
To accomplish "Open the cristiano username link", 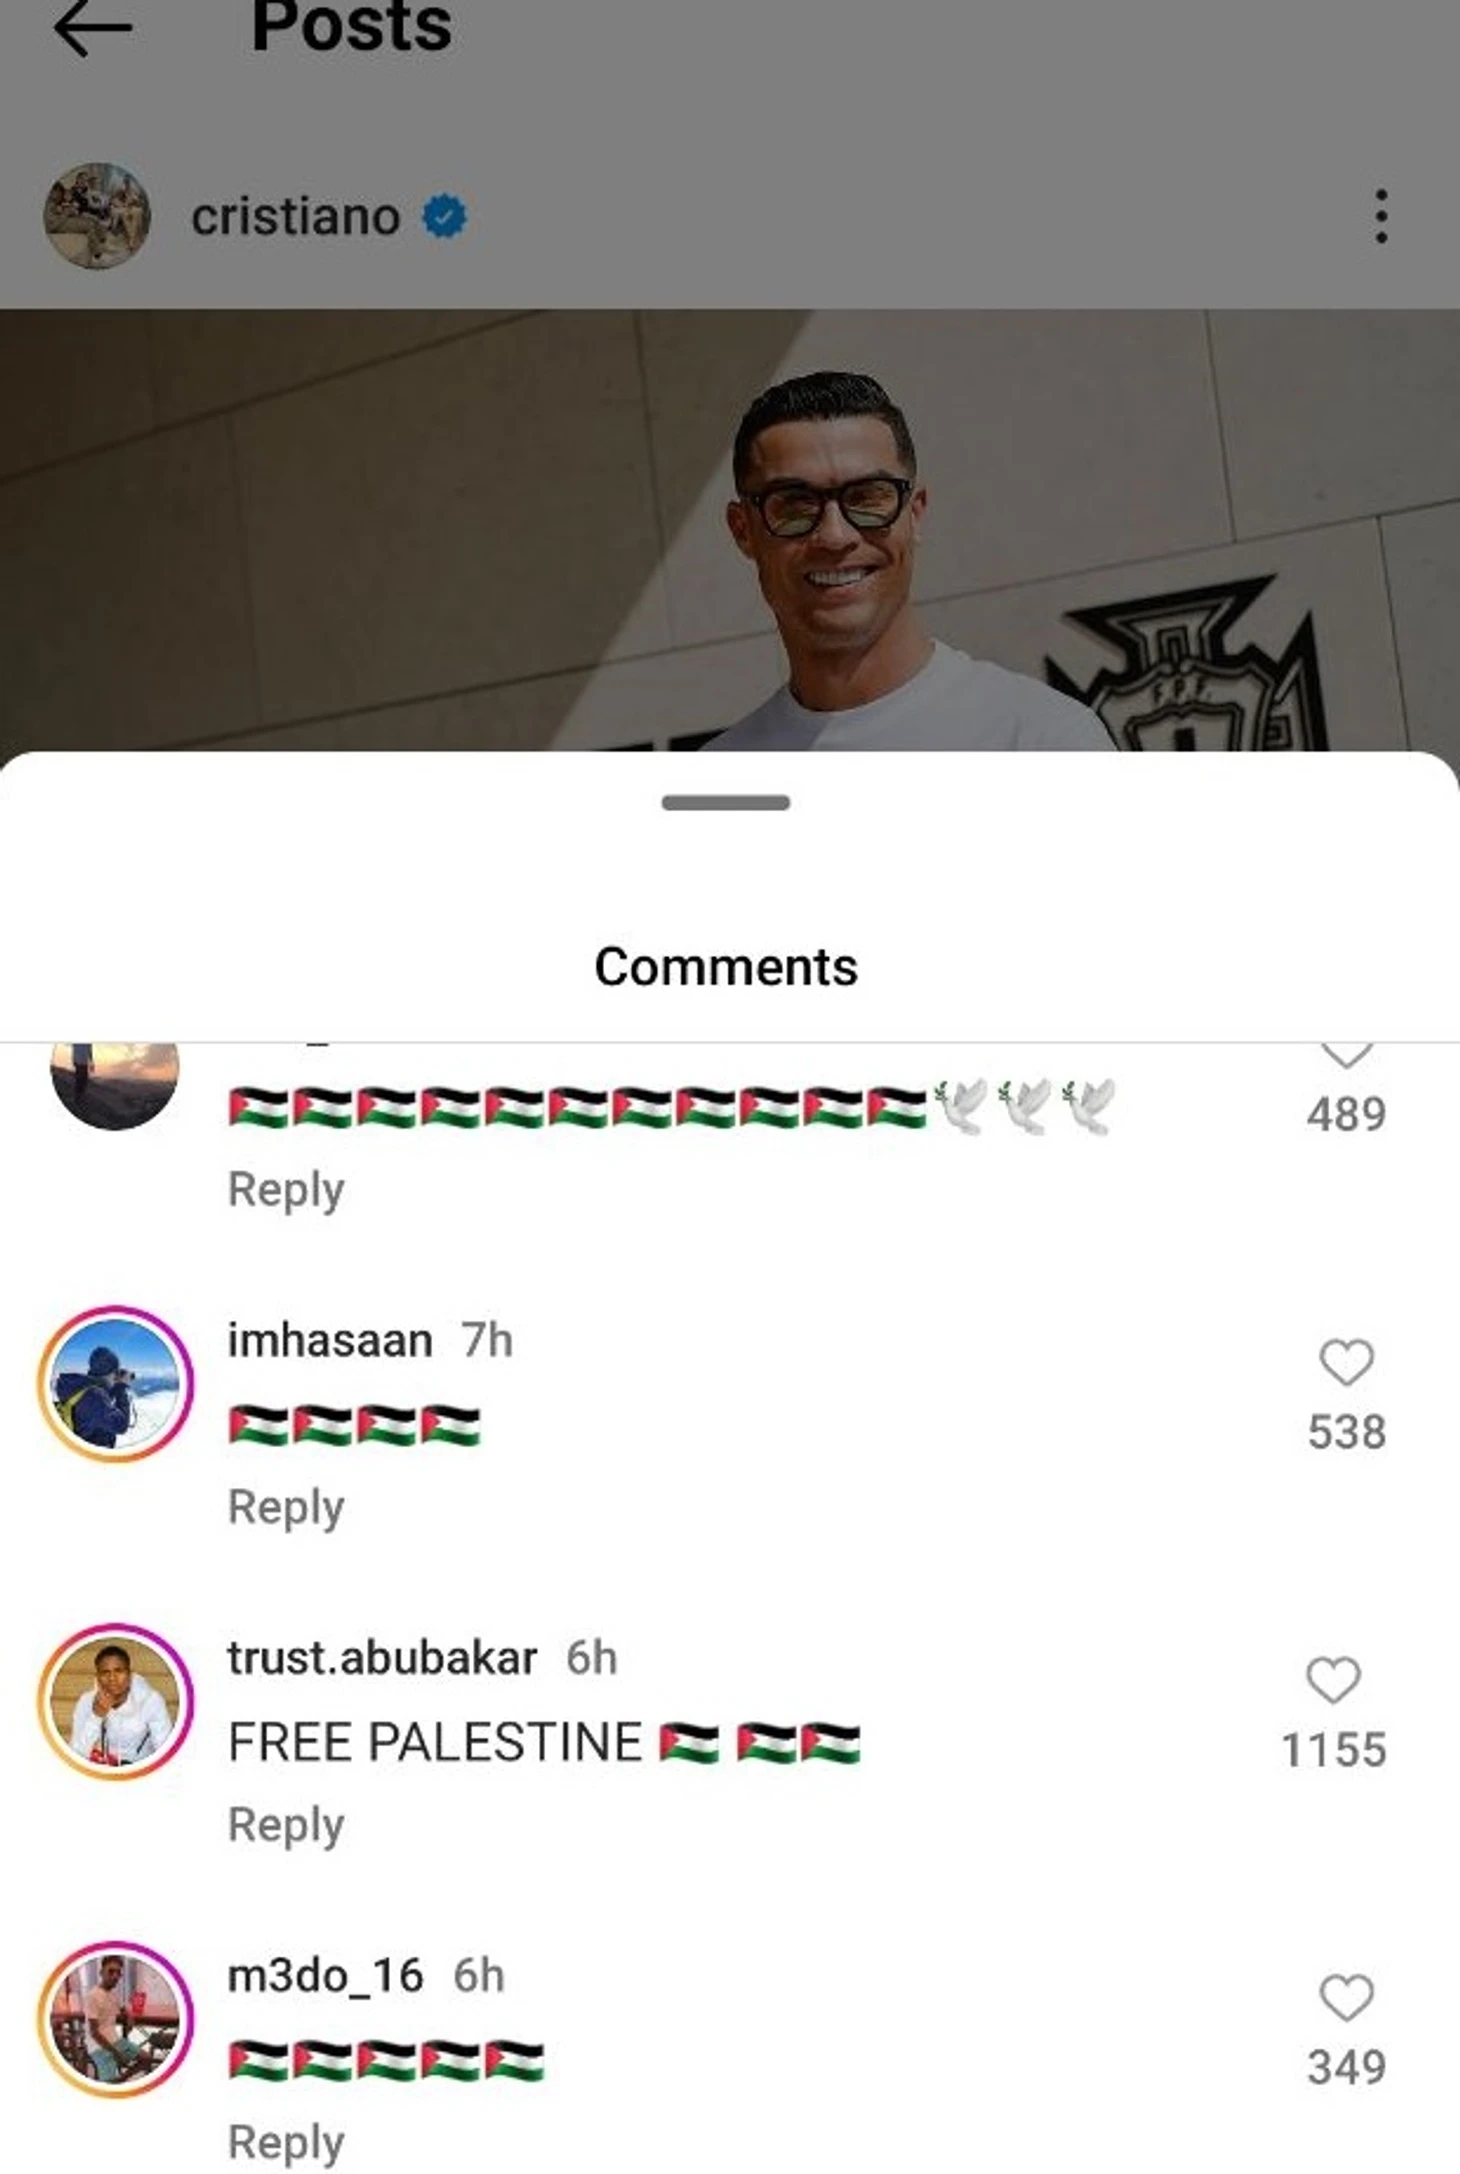I will (296, 216).
